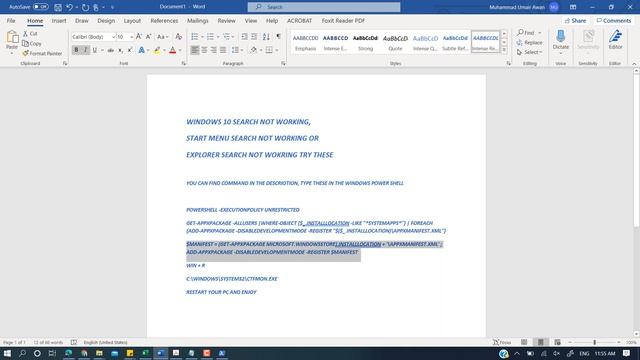The height and width of the screenshot is (360, 640).
Task: Switch to the References tab
Action: pos(164,20)
